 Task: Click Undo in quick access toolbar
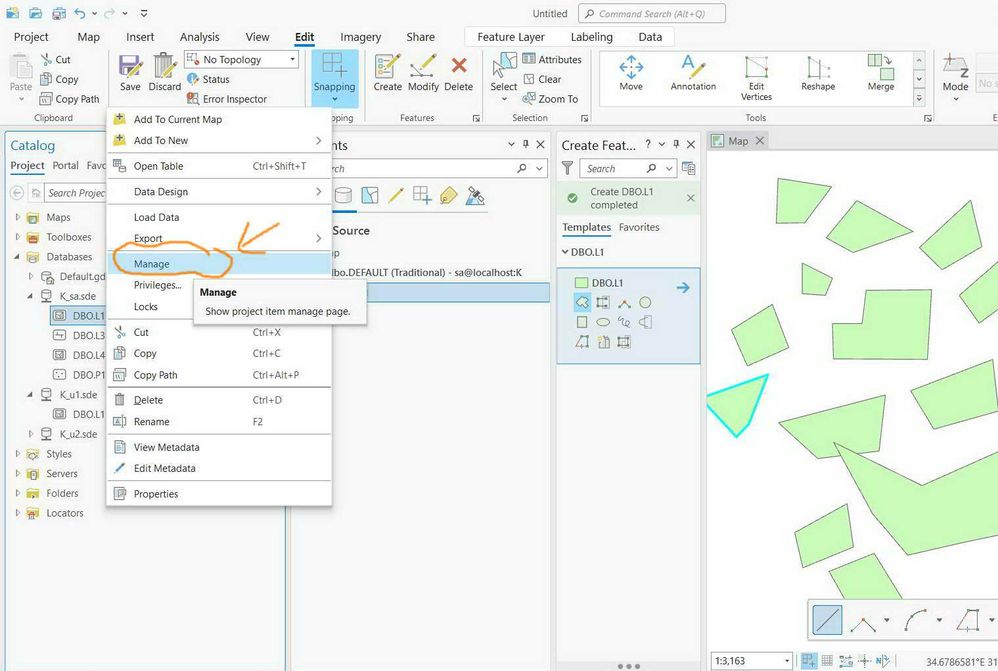coord(80,13)
